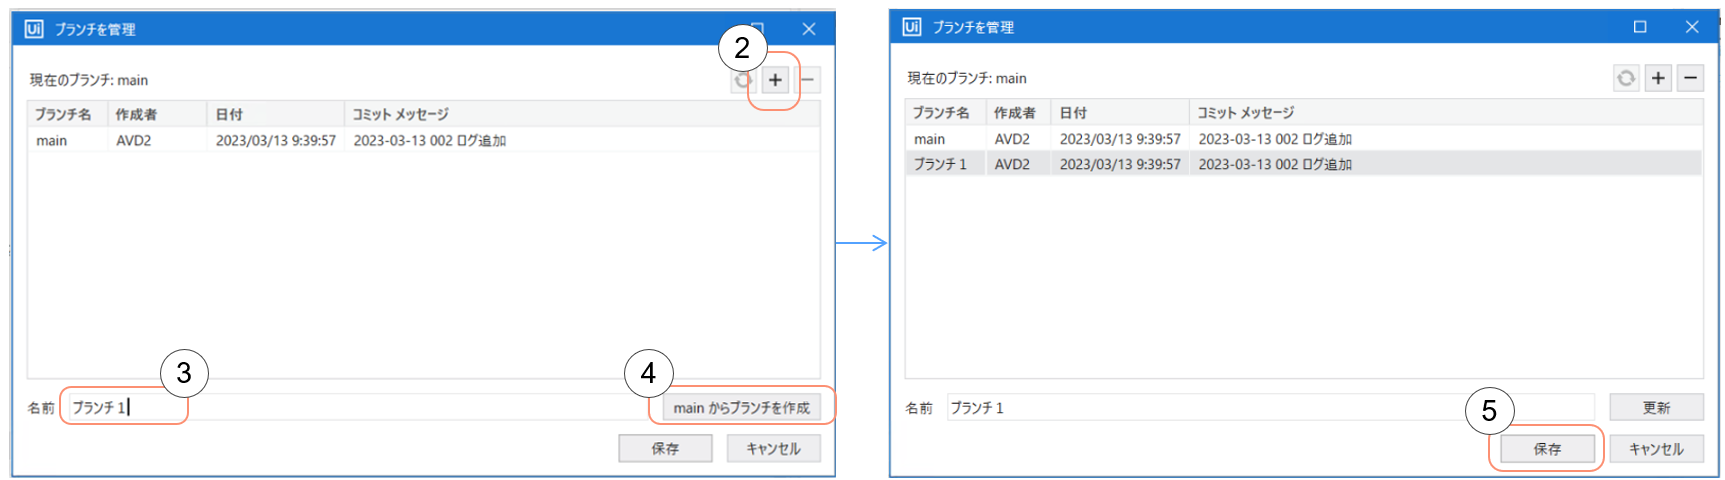Click ブランチ名 column header in right window

click(x=946, y=112)
